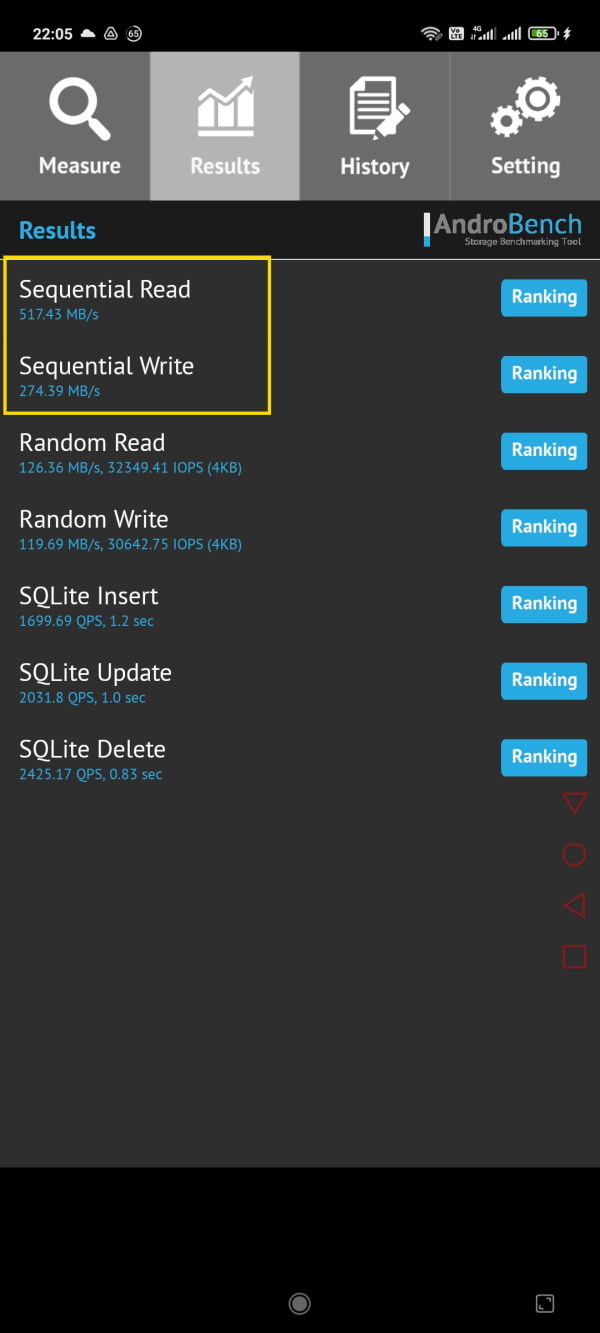Tap the battery indicator in status bar

click(x=544, y=33)
